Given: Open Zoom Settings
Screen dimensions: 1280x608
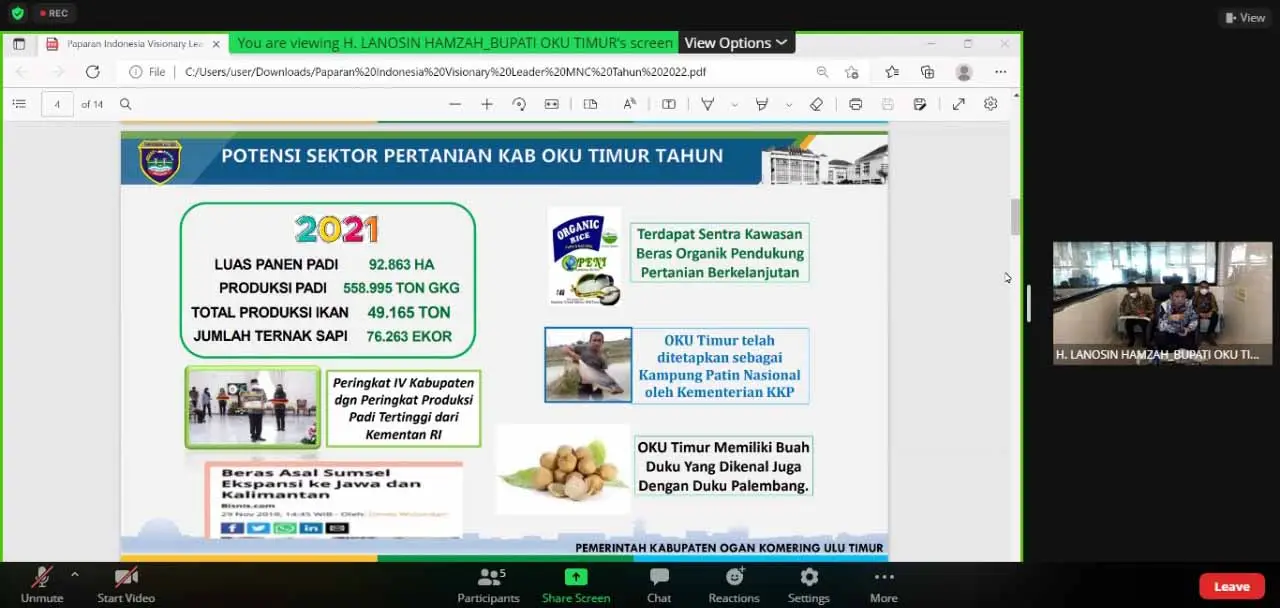Looking at the screenshot, I should [809, 584].
